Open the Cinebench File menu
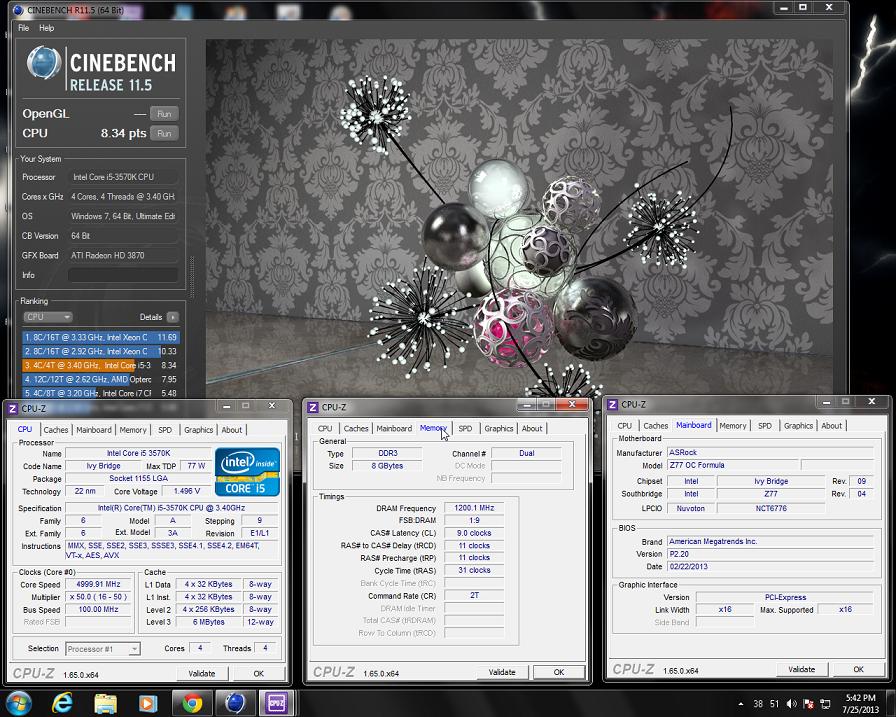The image size is (896, 717). tap(23, 28)
